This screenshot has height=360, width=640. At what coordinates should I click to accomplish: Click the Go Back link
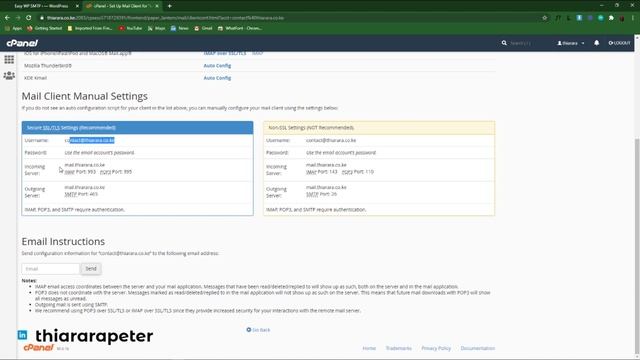point(258,330)
